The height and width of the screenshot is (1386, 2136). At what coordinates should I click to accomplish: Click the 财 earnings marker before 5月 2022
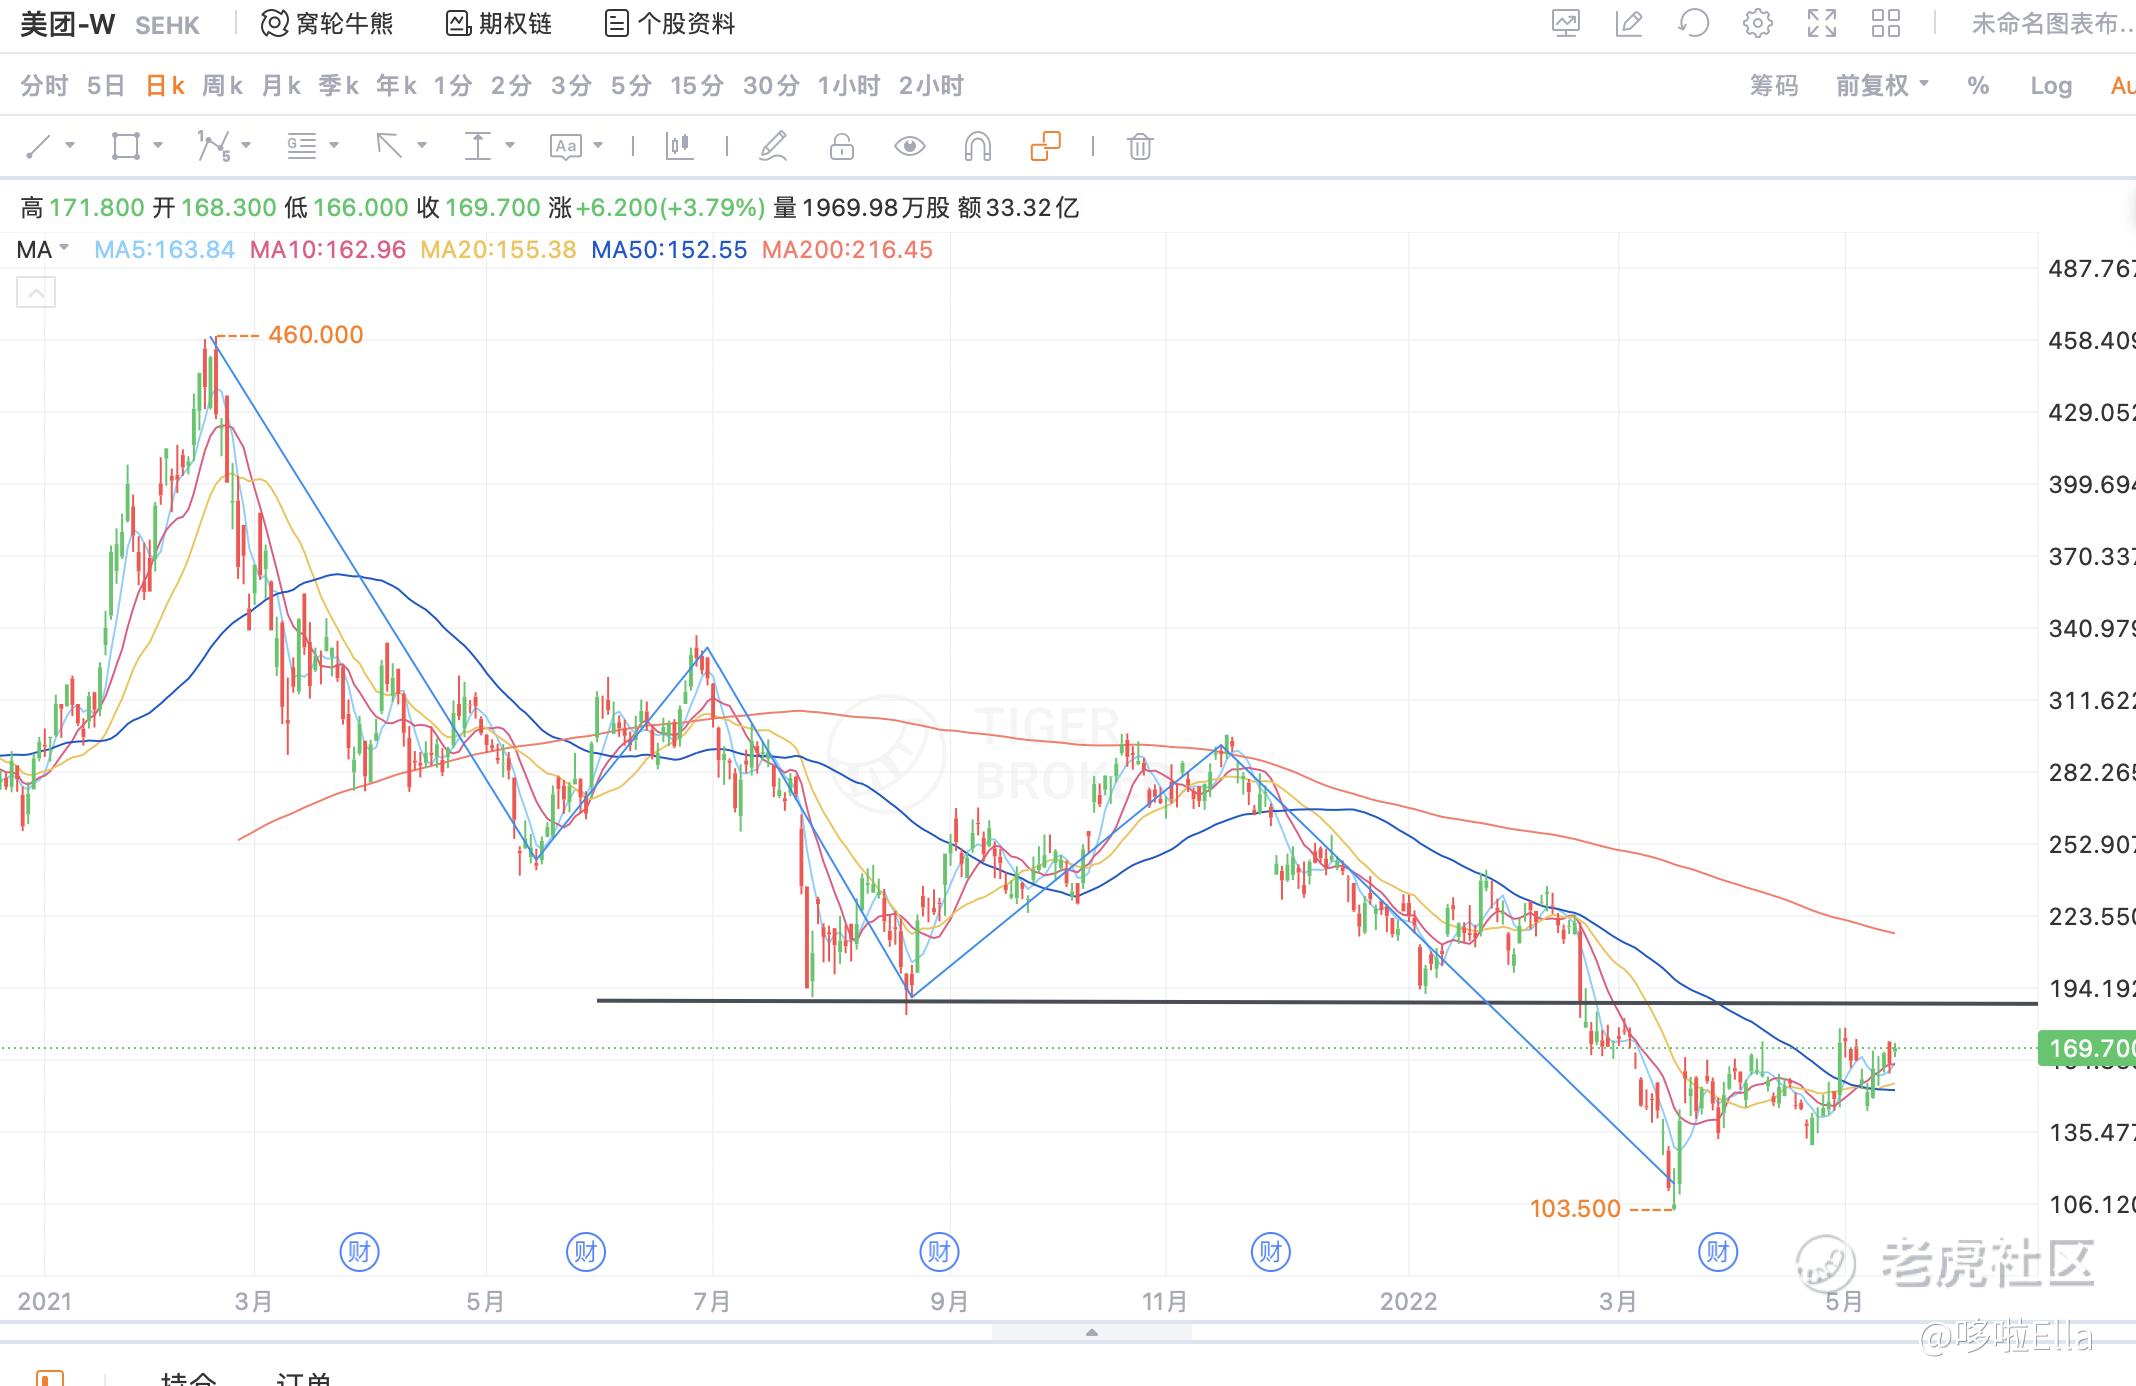pyautogui.click(x=1718, y=1251)
